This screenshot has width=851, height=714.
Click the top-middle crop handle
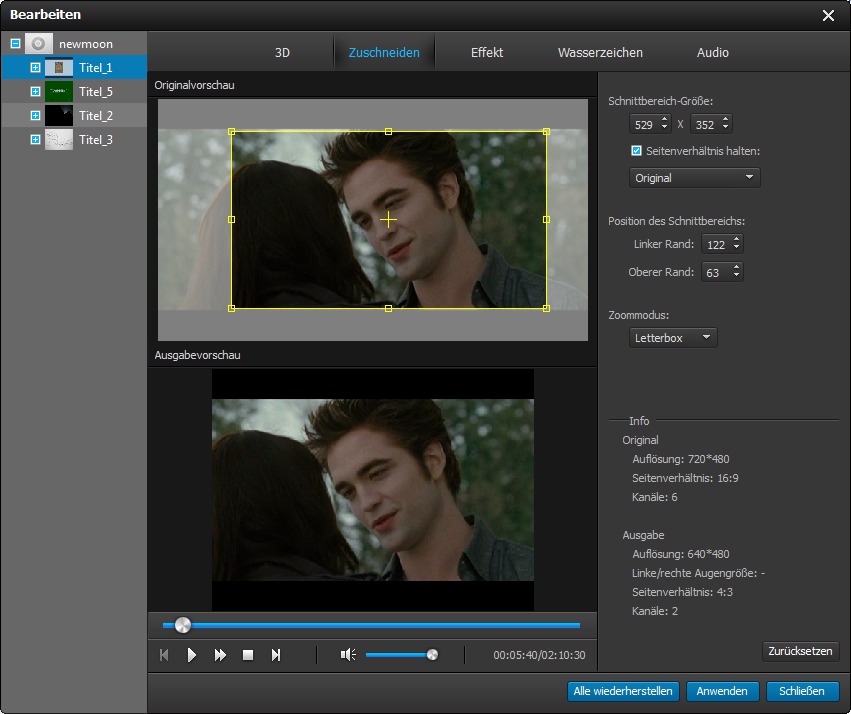tap(388, 131)
